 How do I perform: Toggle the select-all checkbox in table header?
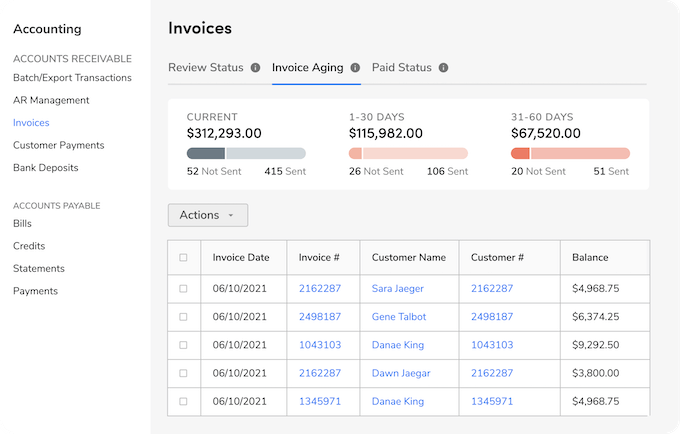[x=183, y=258]
